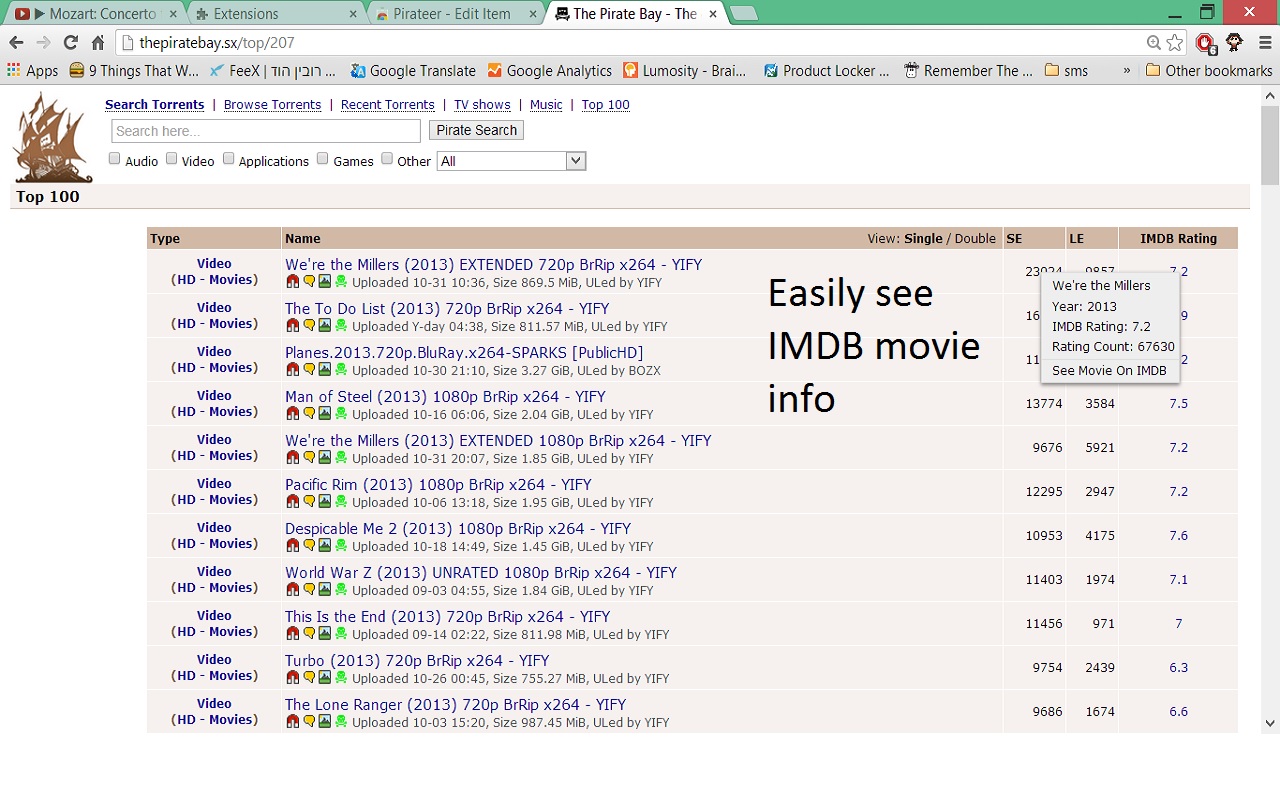
Task: Open the Pirateer pirate extension icon
Action: point(1234,43)
